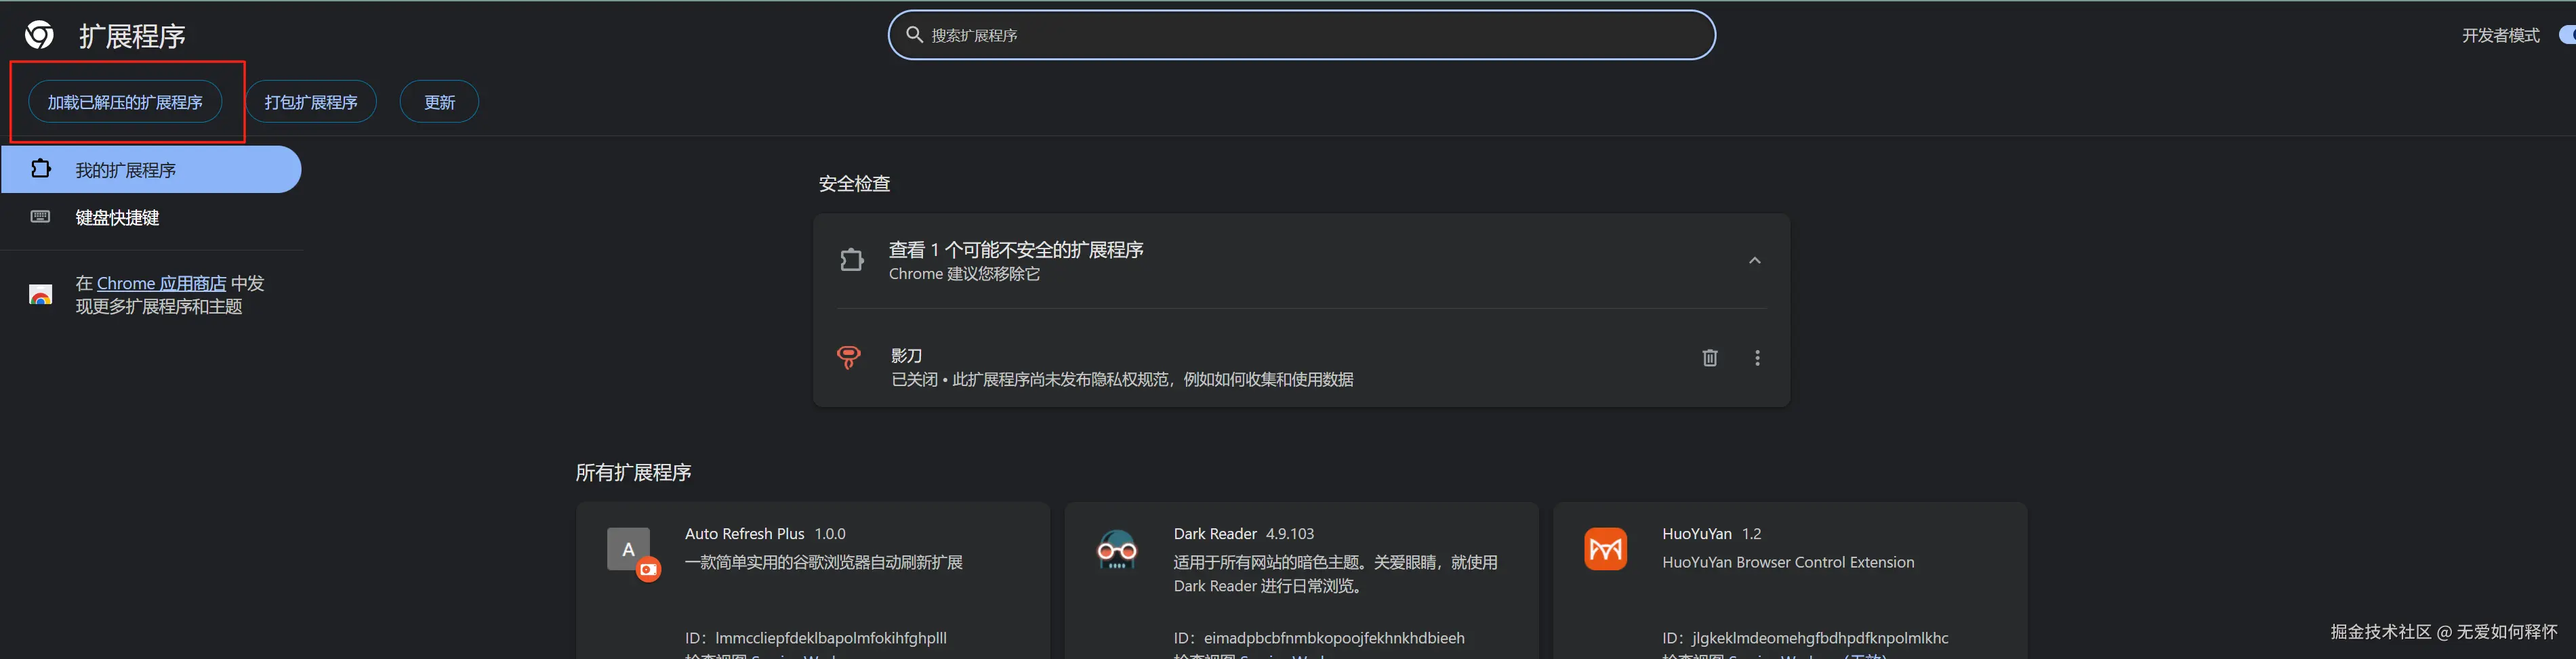Click the Dark Reader ID text

(1319, 638)
